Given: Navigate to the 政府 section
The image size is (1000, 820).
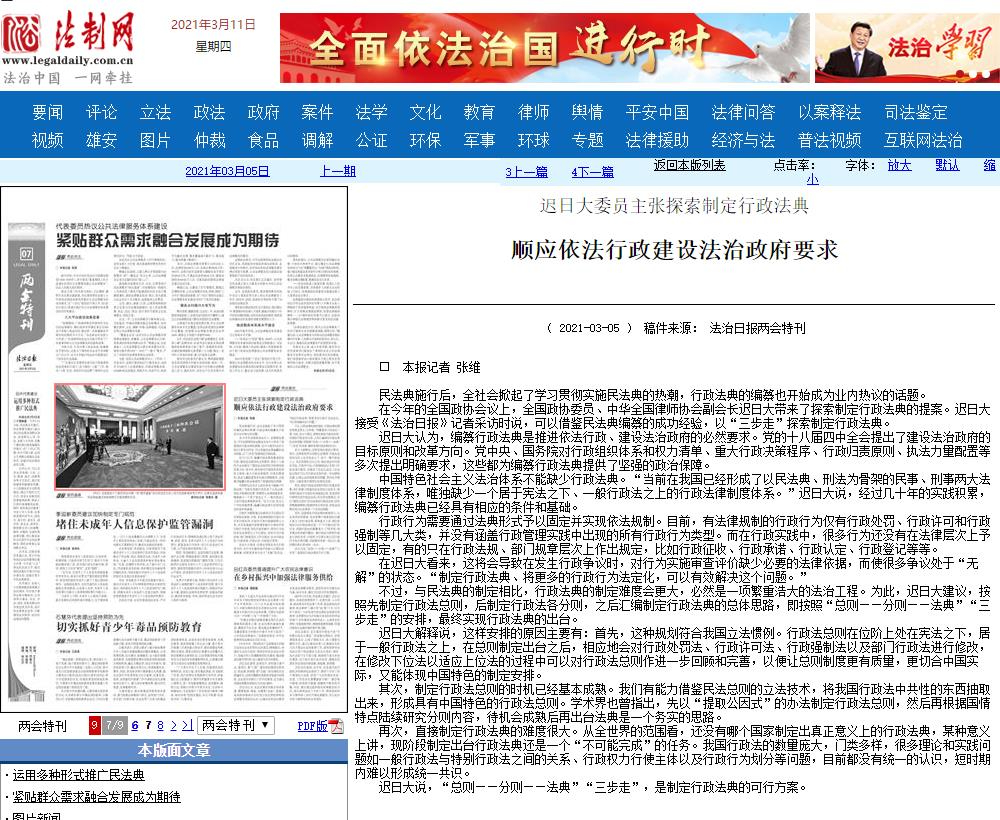Looking at the screenshot, I should 263,112.
